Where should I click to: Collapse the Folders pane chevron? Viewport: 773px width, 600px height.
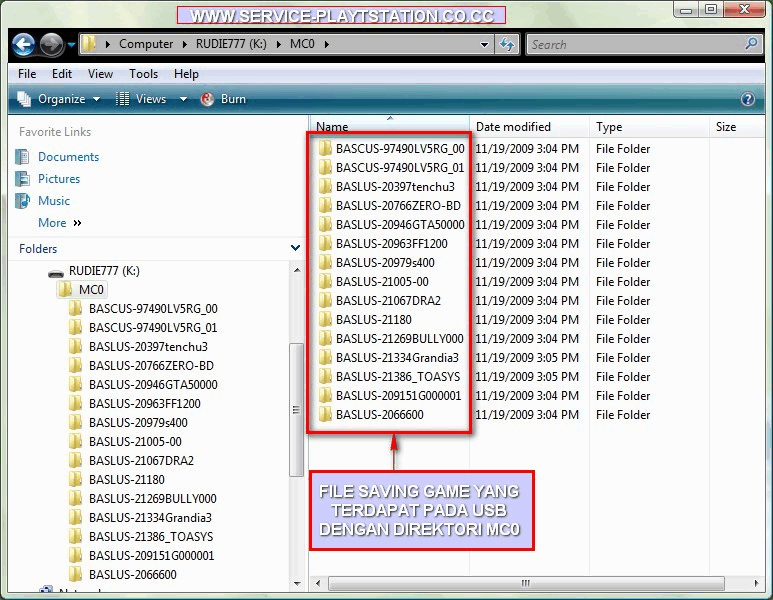coord(295,248)
